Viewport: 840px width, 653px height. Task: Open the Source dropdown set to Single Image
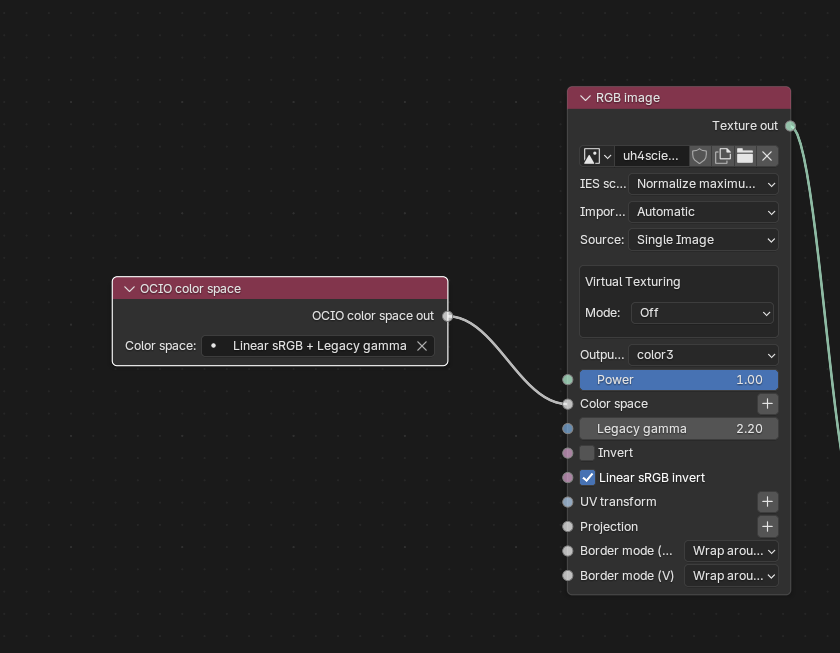[703, 240]
